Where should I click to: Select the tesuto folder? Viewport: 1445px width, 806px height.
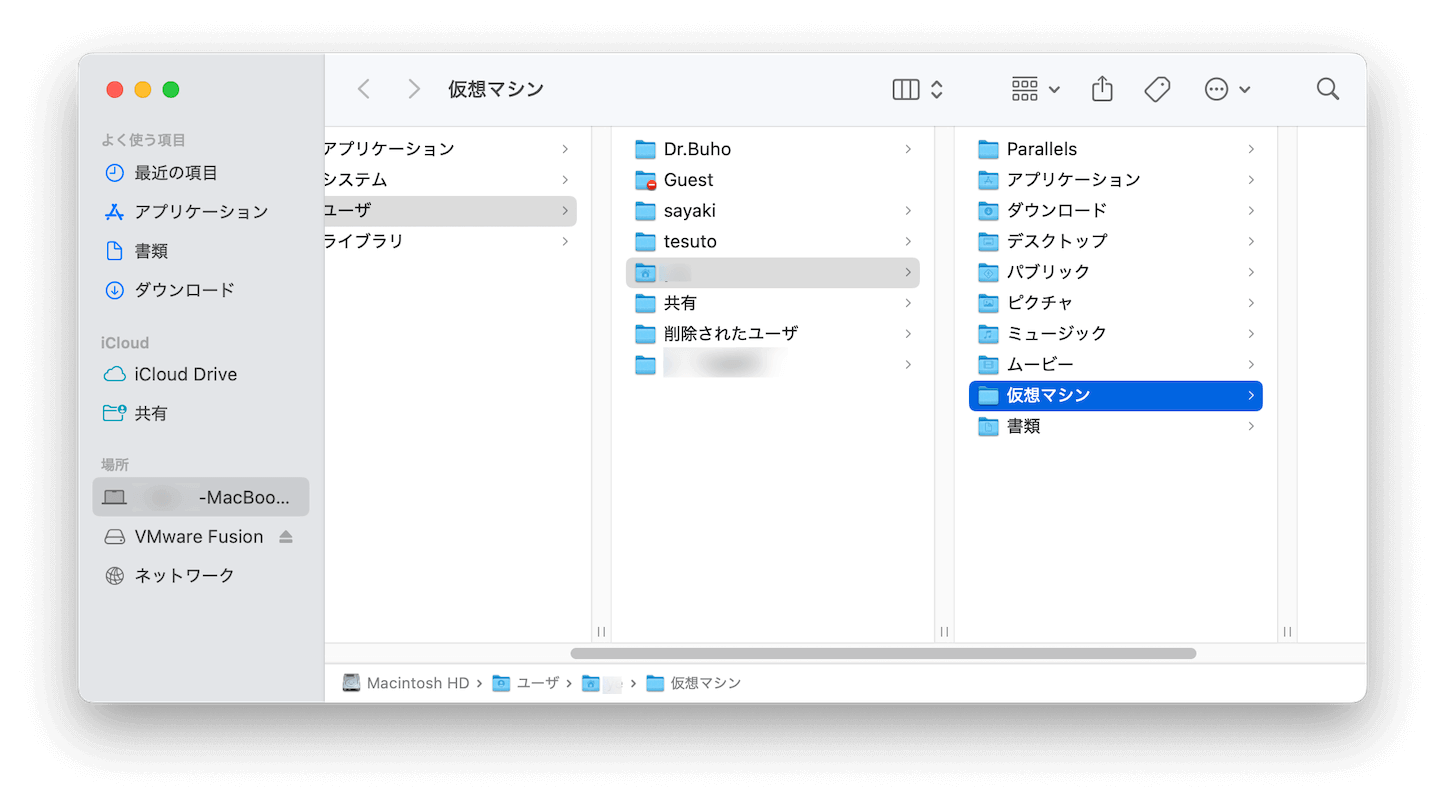[773, 242]
